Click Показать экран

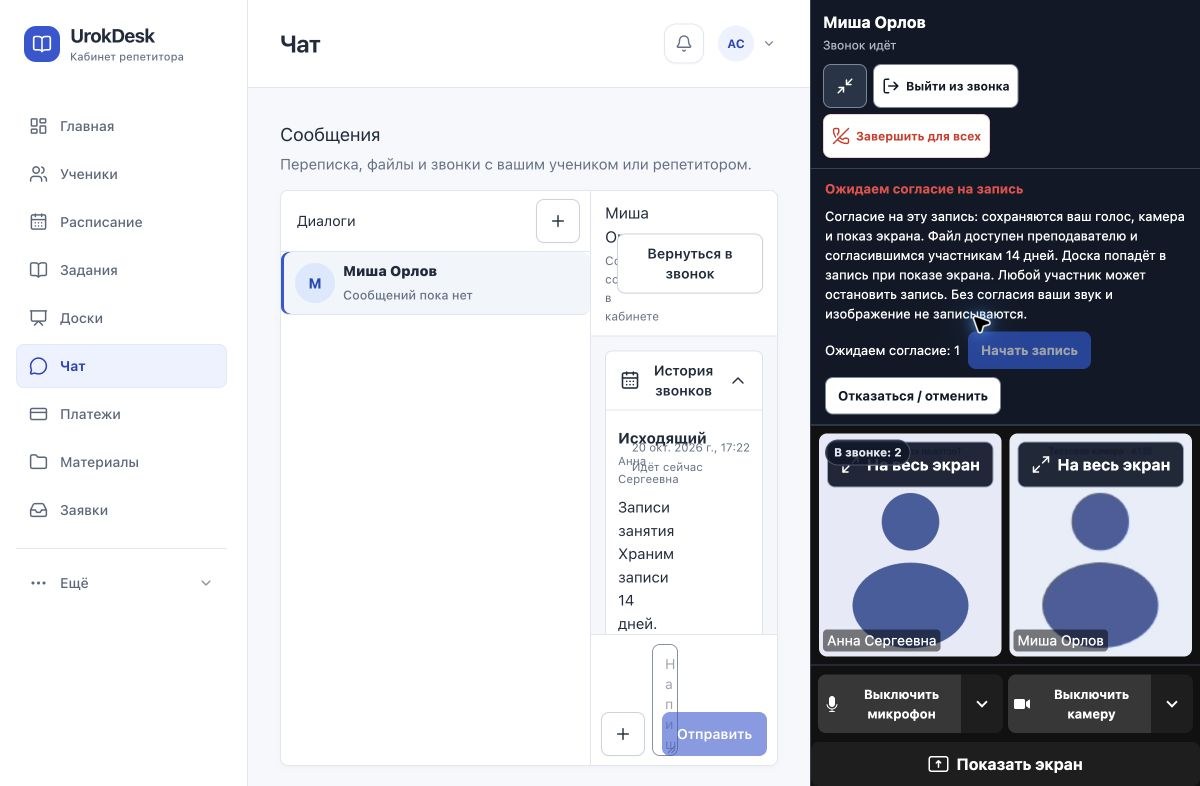(x=1005, y=764)
